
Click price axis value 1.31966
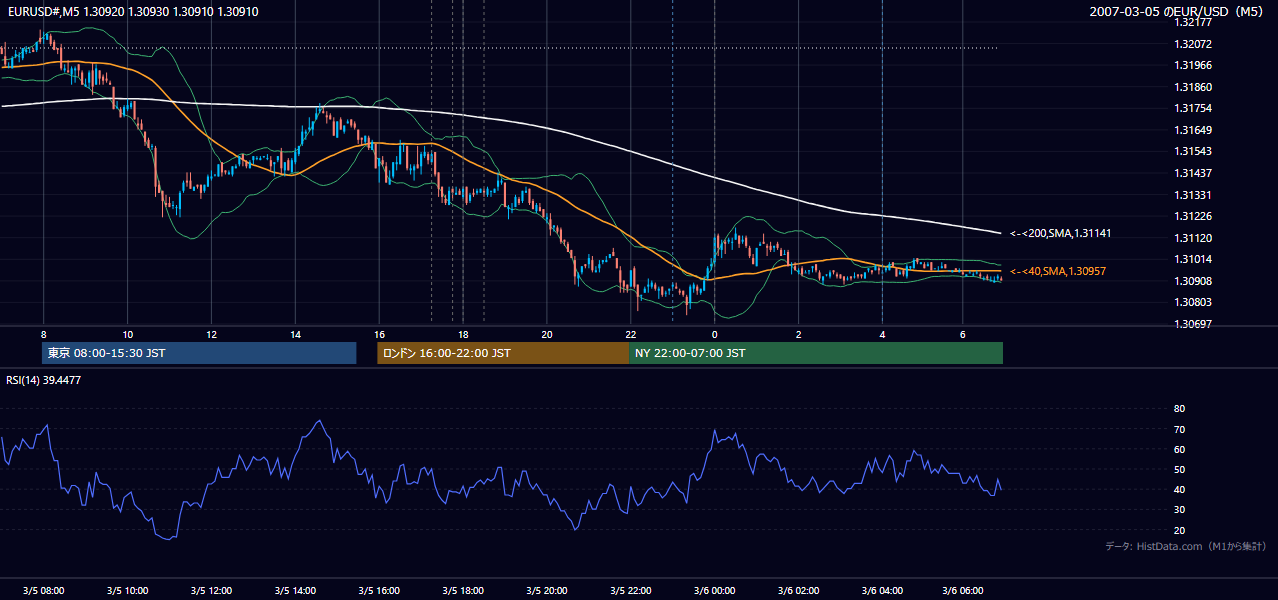click(x=1193, y=65)
